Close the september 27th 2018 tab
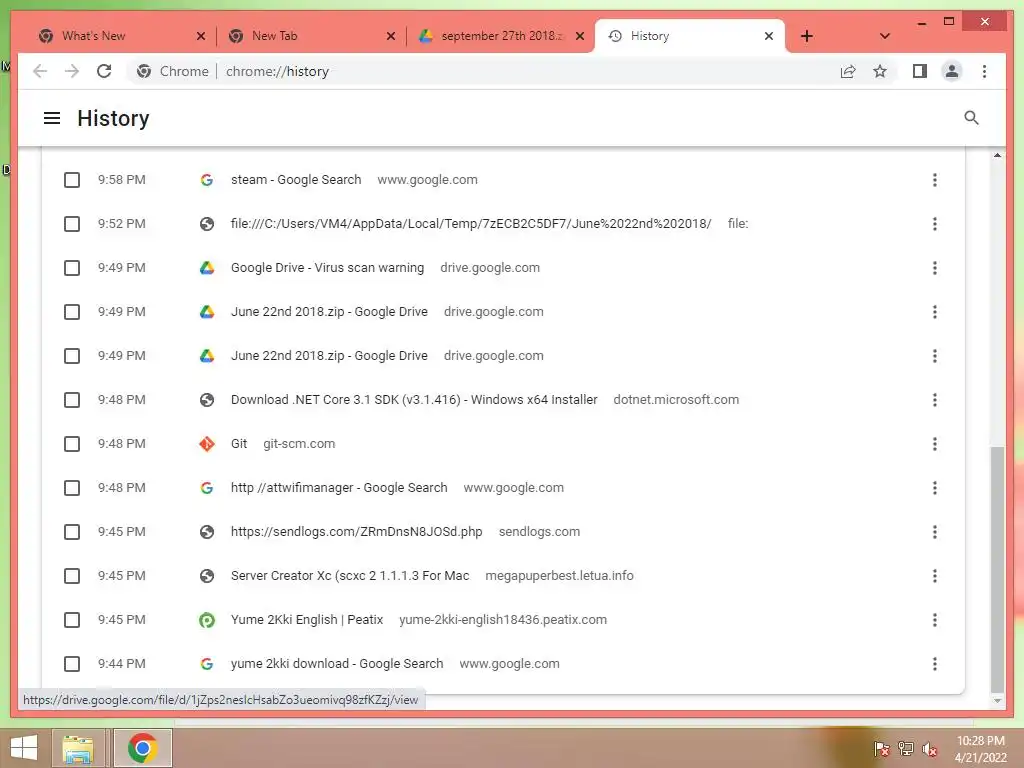The height and width of the screenshot is (768, 1024). click(579, 36)
